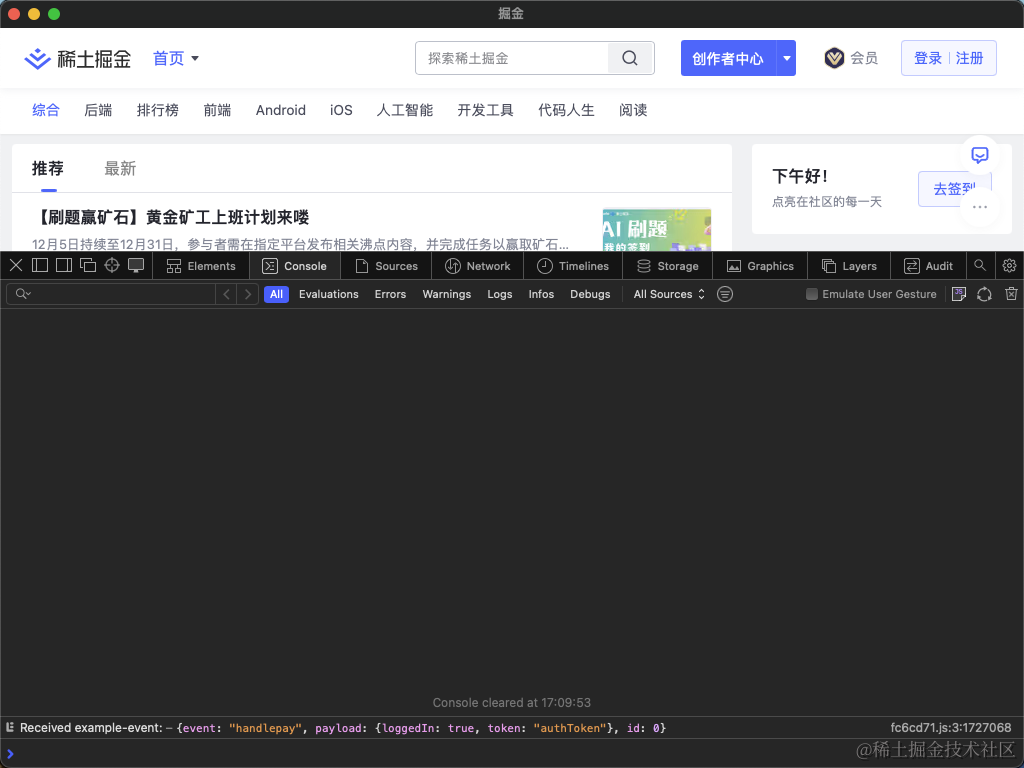This screenshot has height=768, width=1024.
Task: Filter console by Debugs
Action: coord(590,294)
